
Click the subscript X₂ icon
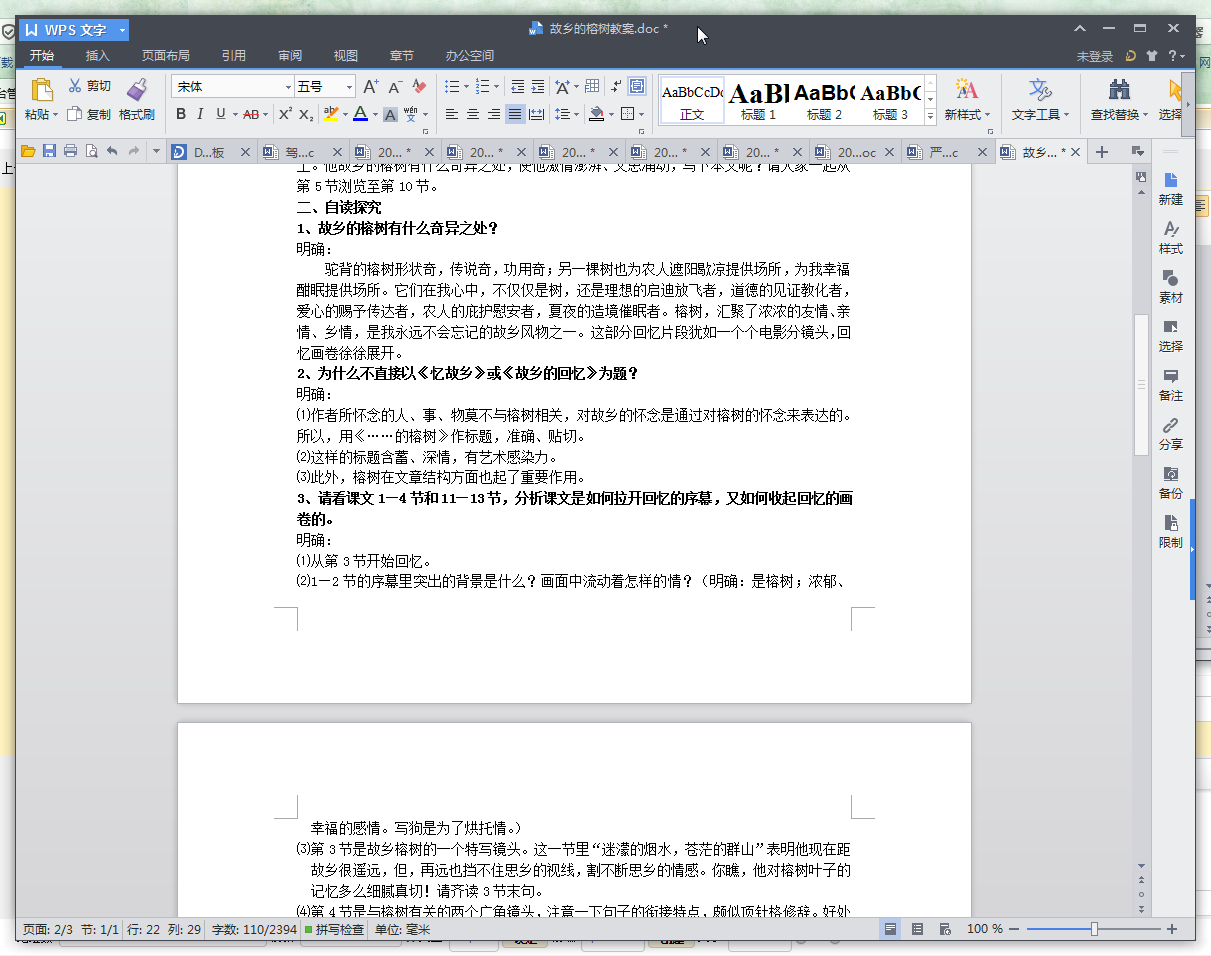307,114
